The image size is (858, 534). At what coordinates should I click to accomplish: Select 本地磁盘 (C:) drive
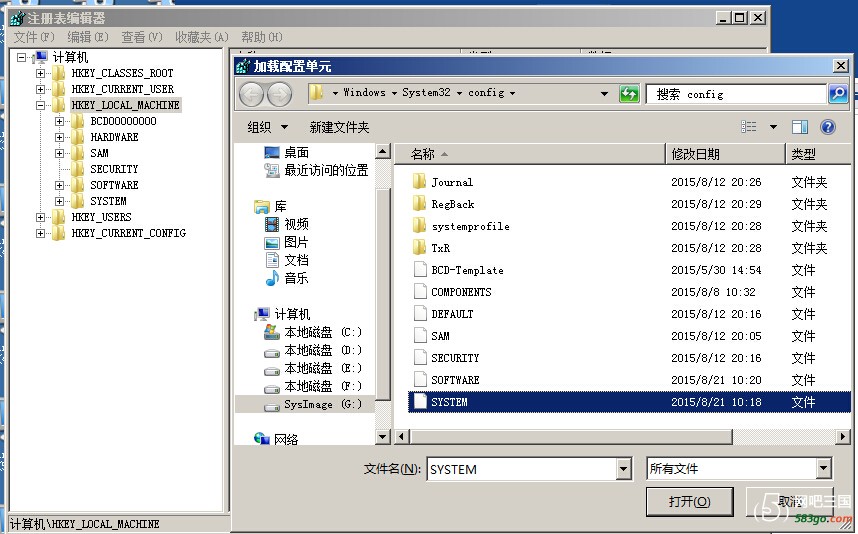(x=312, y=332)
